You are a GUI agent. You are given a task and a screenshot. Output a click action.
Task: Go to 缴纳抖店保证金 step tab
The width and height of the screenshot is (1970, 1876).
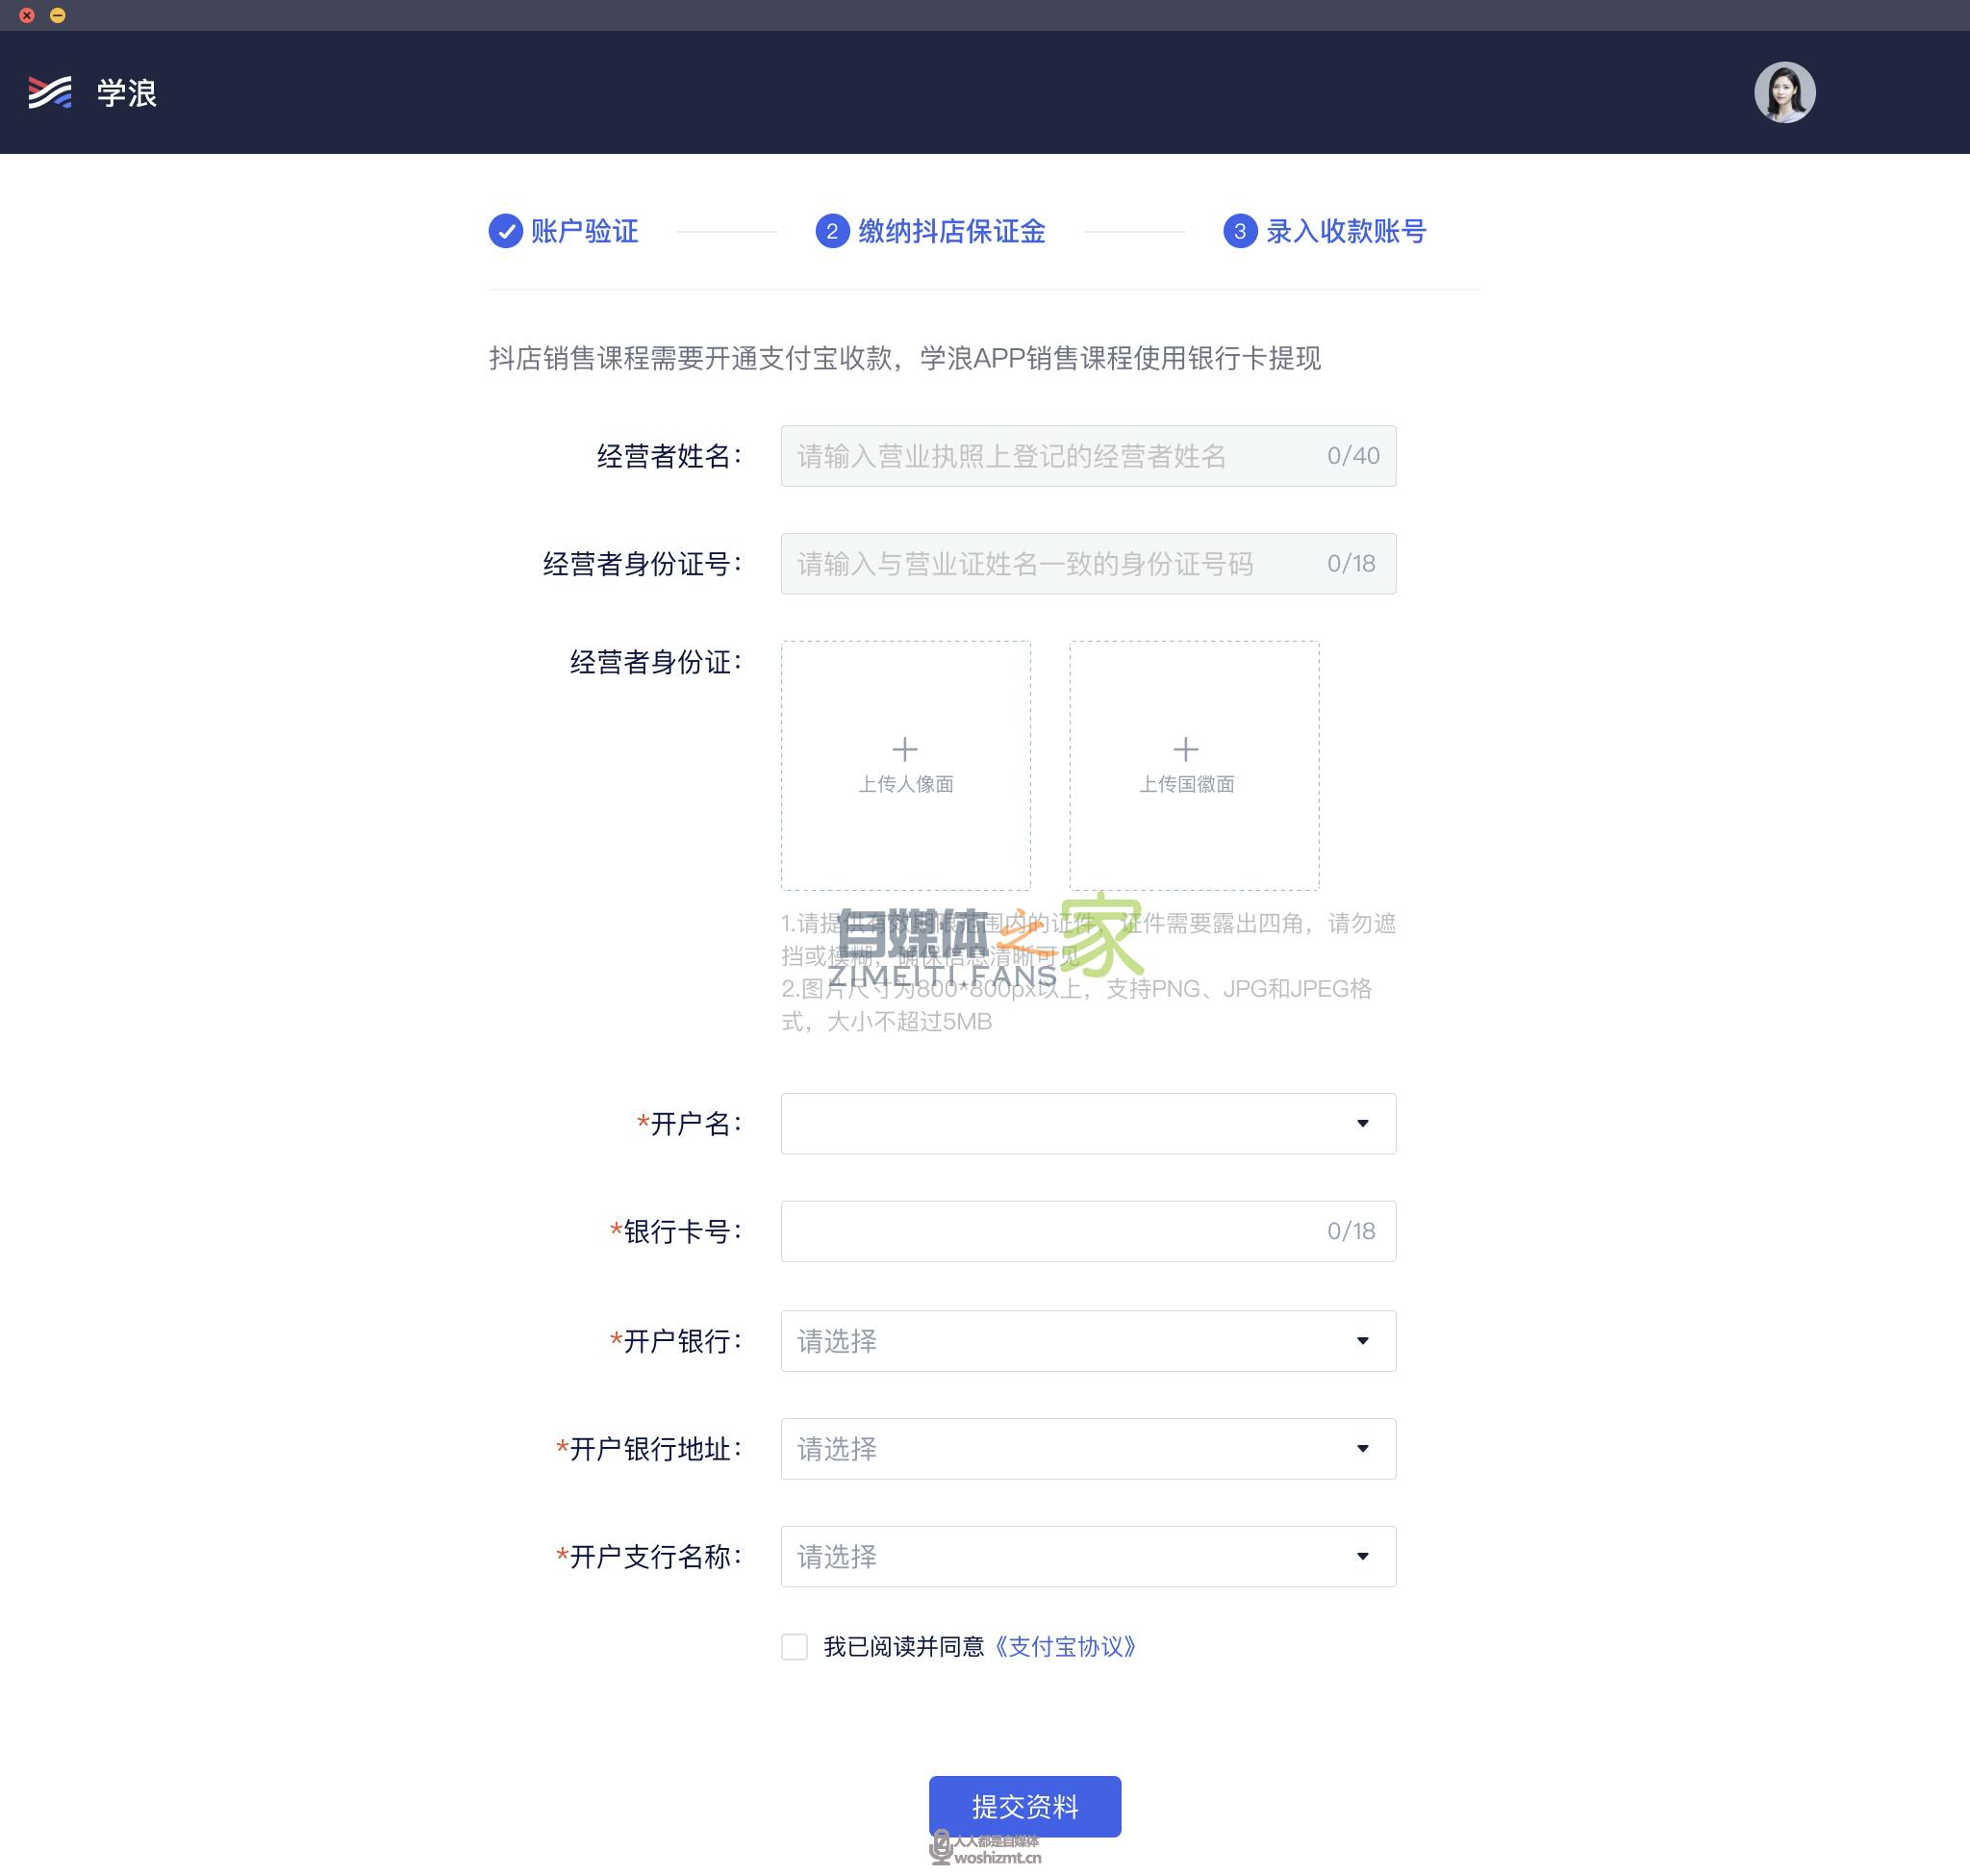pos(951,231)
